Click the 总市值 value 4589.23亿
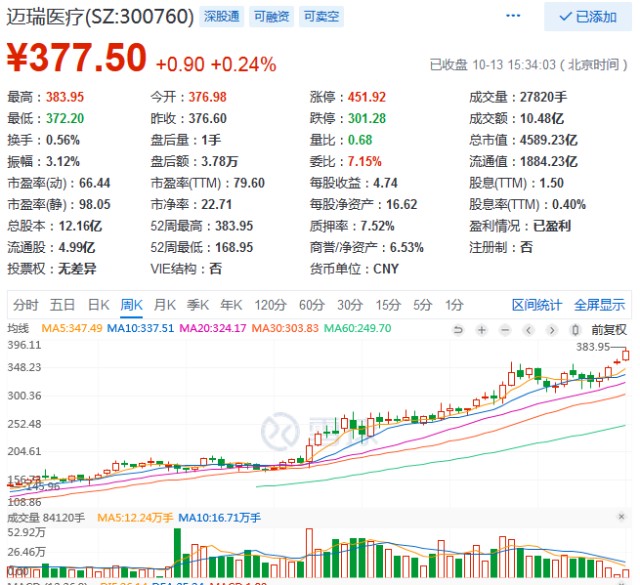The width and height of the screenshot is (640, 585). coord(549,140)
